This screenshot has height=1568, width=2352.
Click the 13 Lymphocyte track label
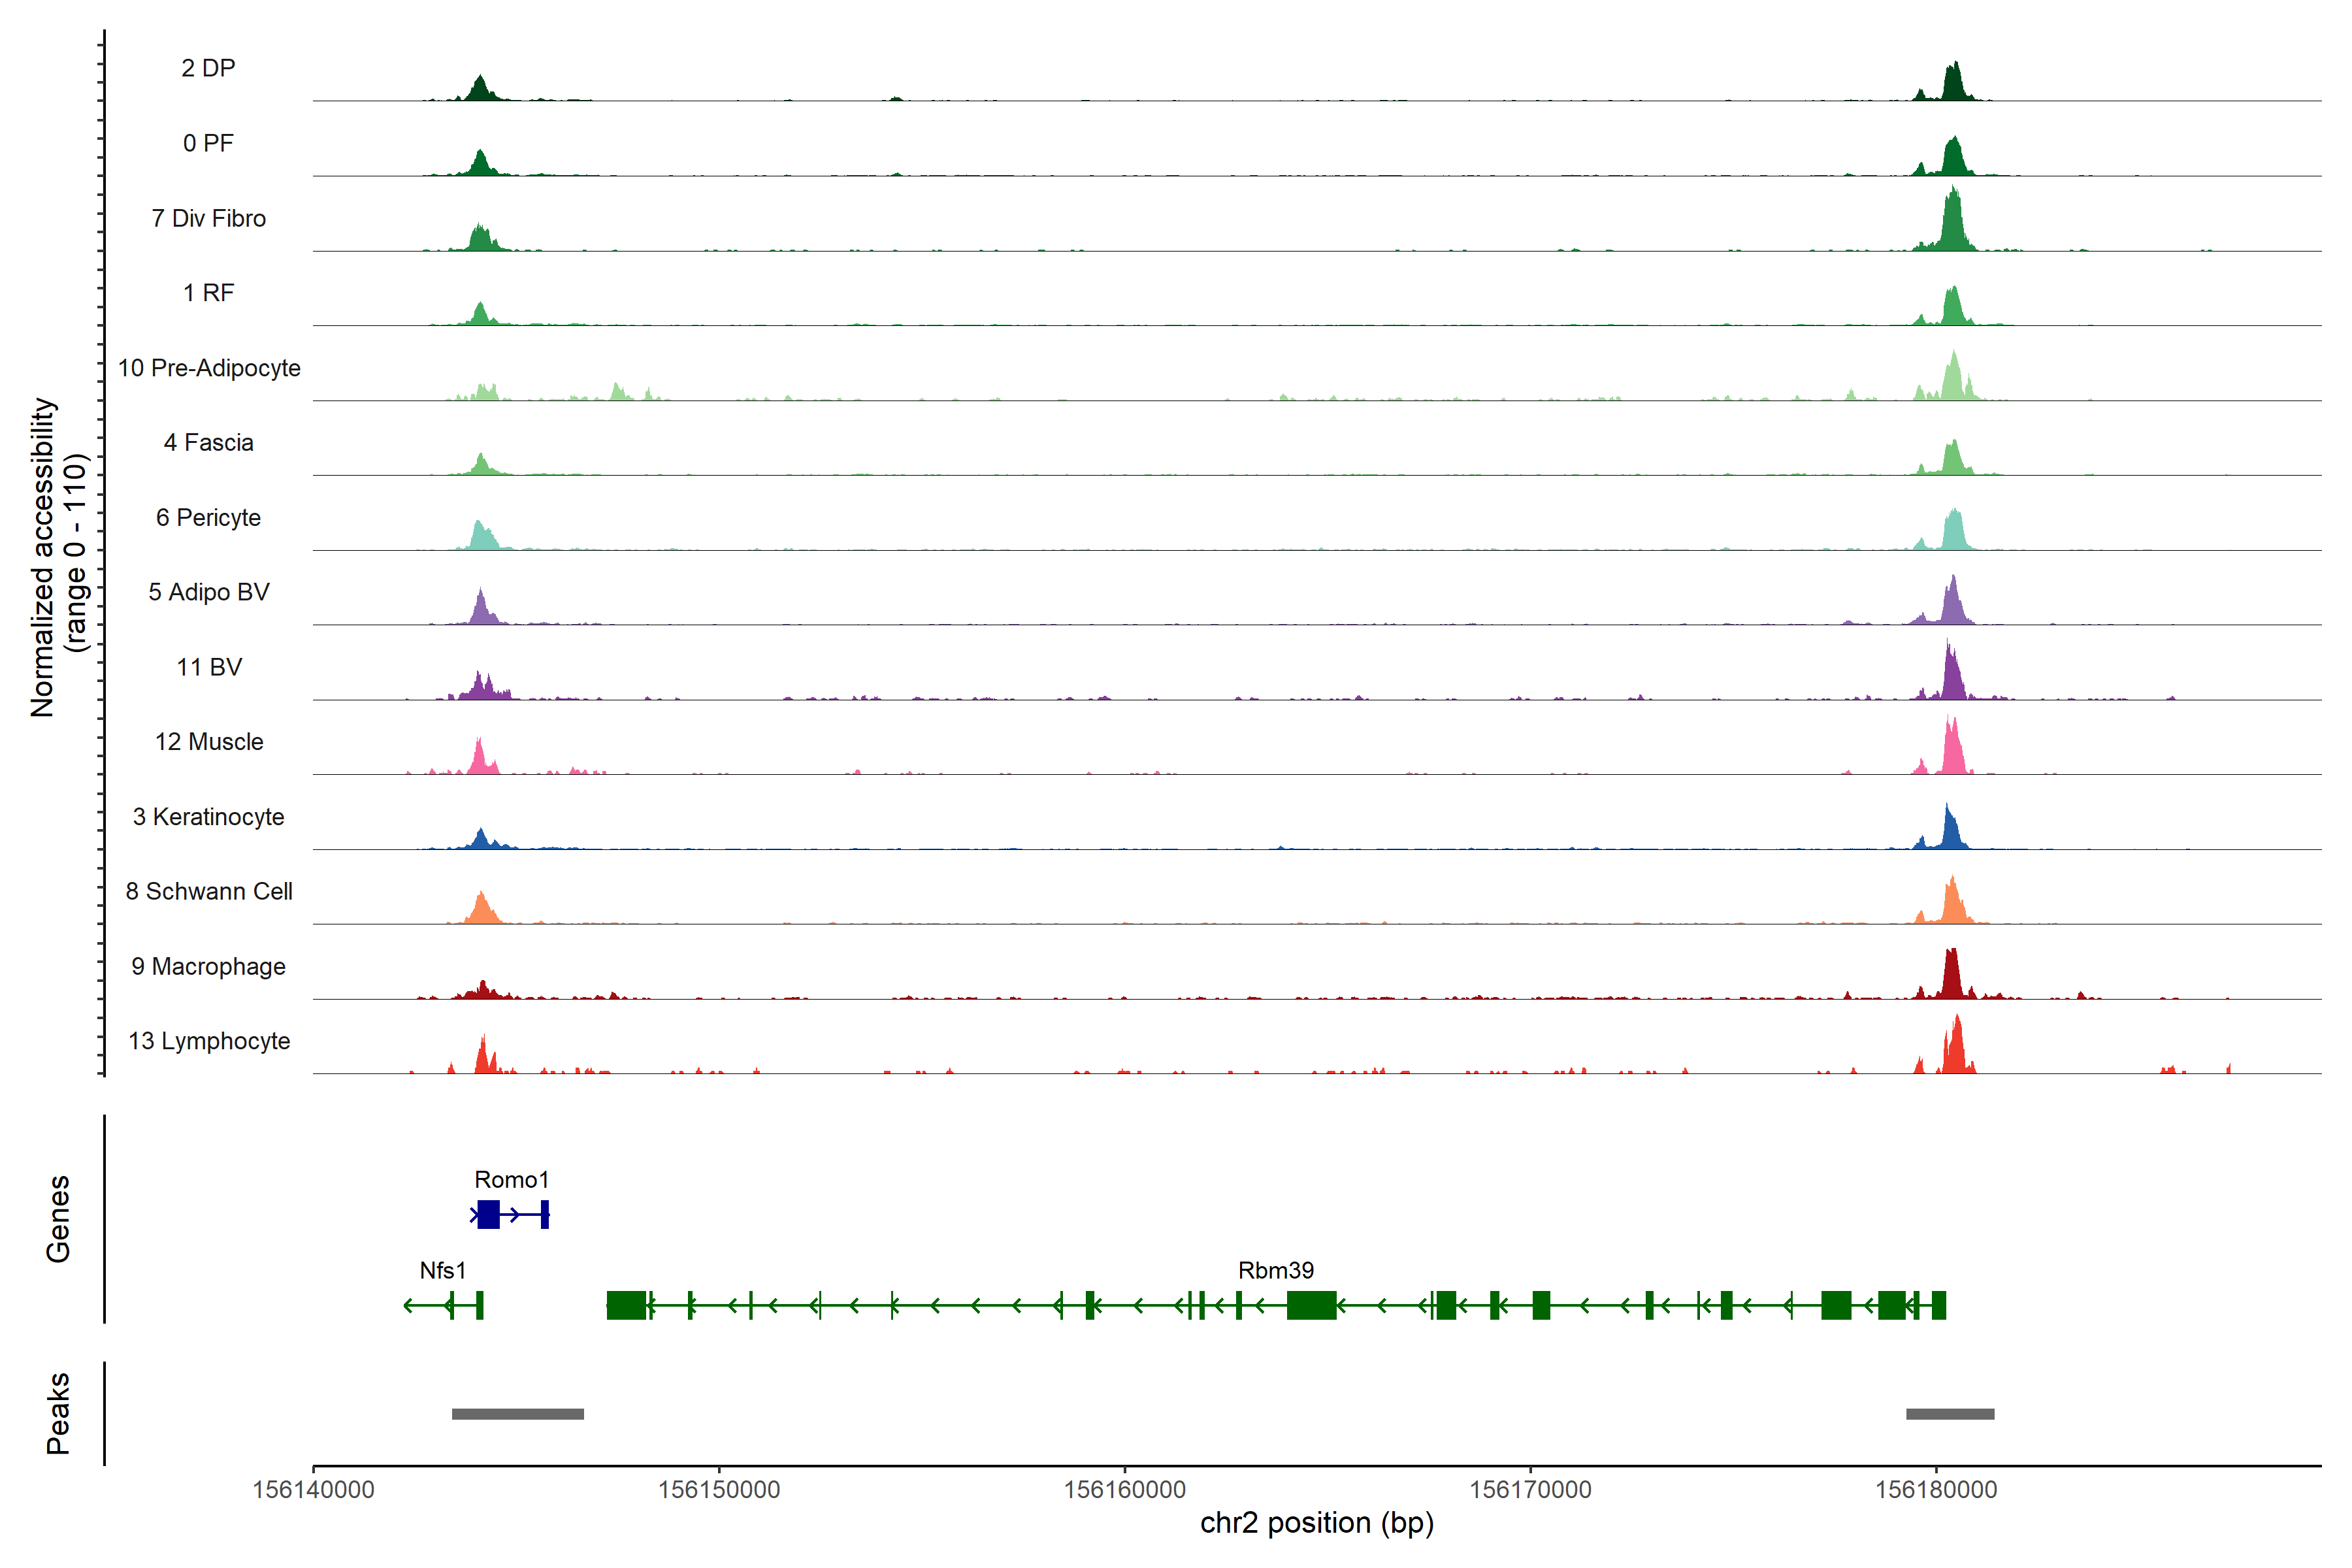point(209,1041)
